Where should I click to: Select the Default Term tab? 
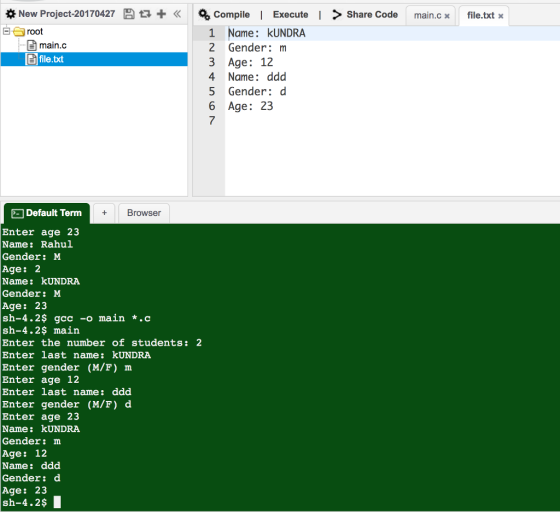point(47,213)
